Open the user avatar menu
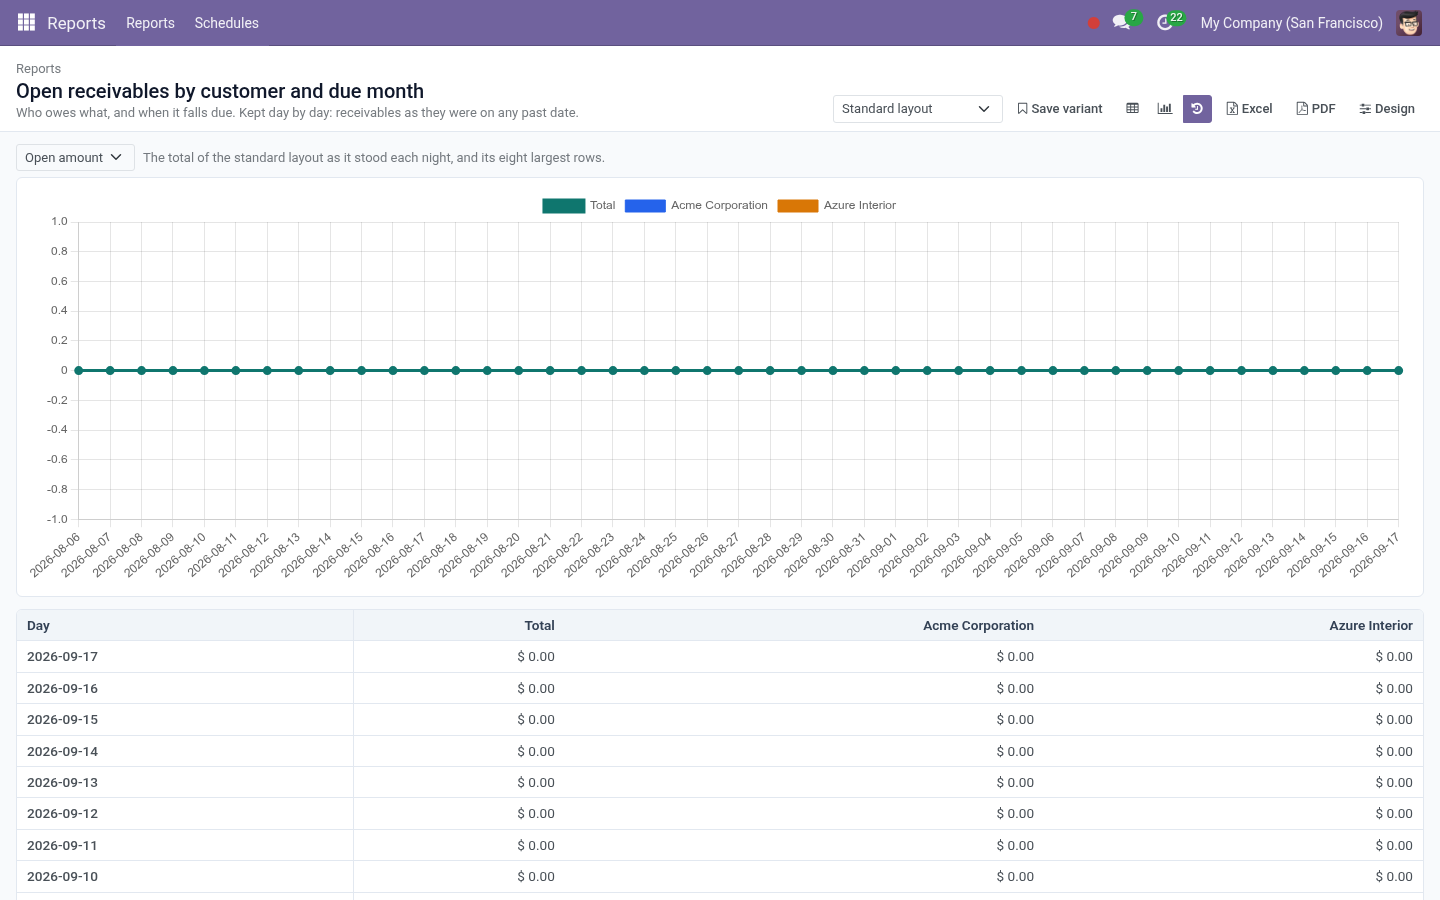This screenshot has width=1440, height=900. click(1409, 23)
